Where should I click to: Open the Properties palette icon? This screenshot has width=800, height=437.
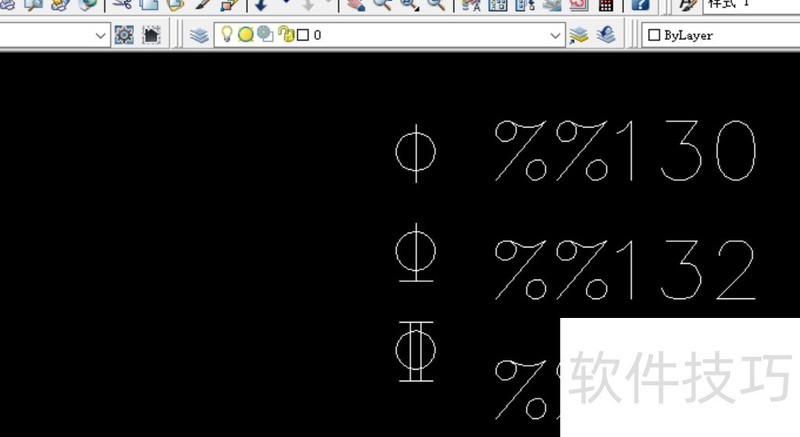click(x=470, y=5)
